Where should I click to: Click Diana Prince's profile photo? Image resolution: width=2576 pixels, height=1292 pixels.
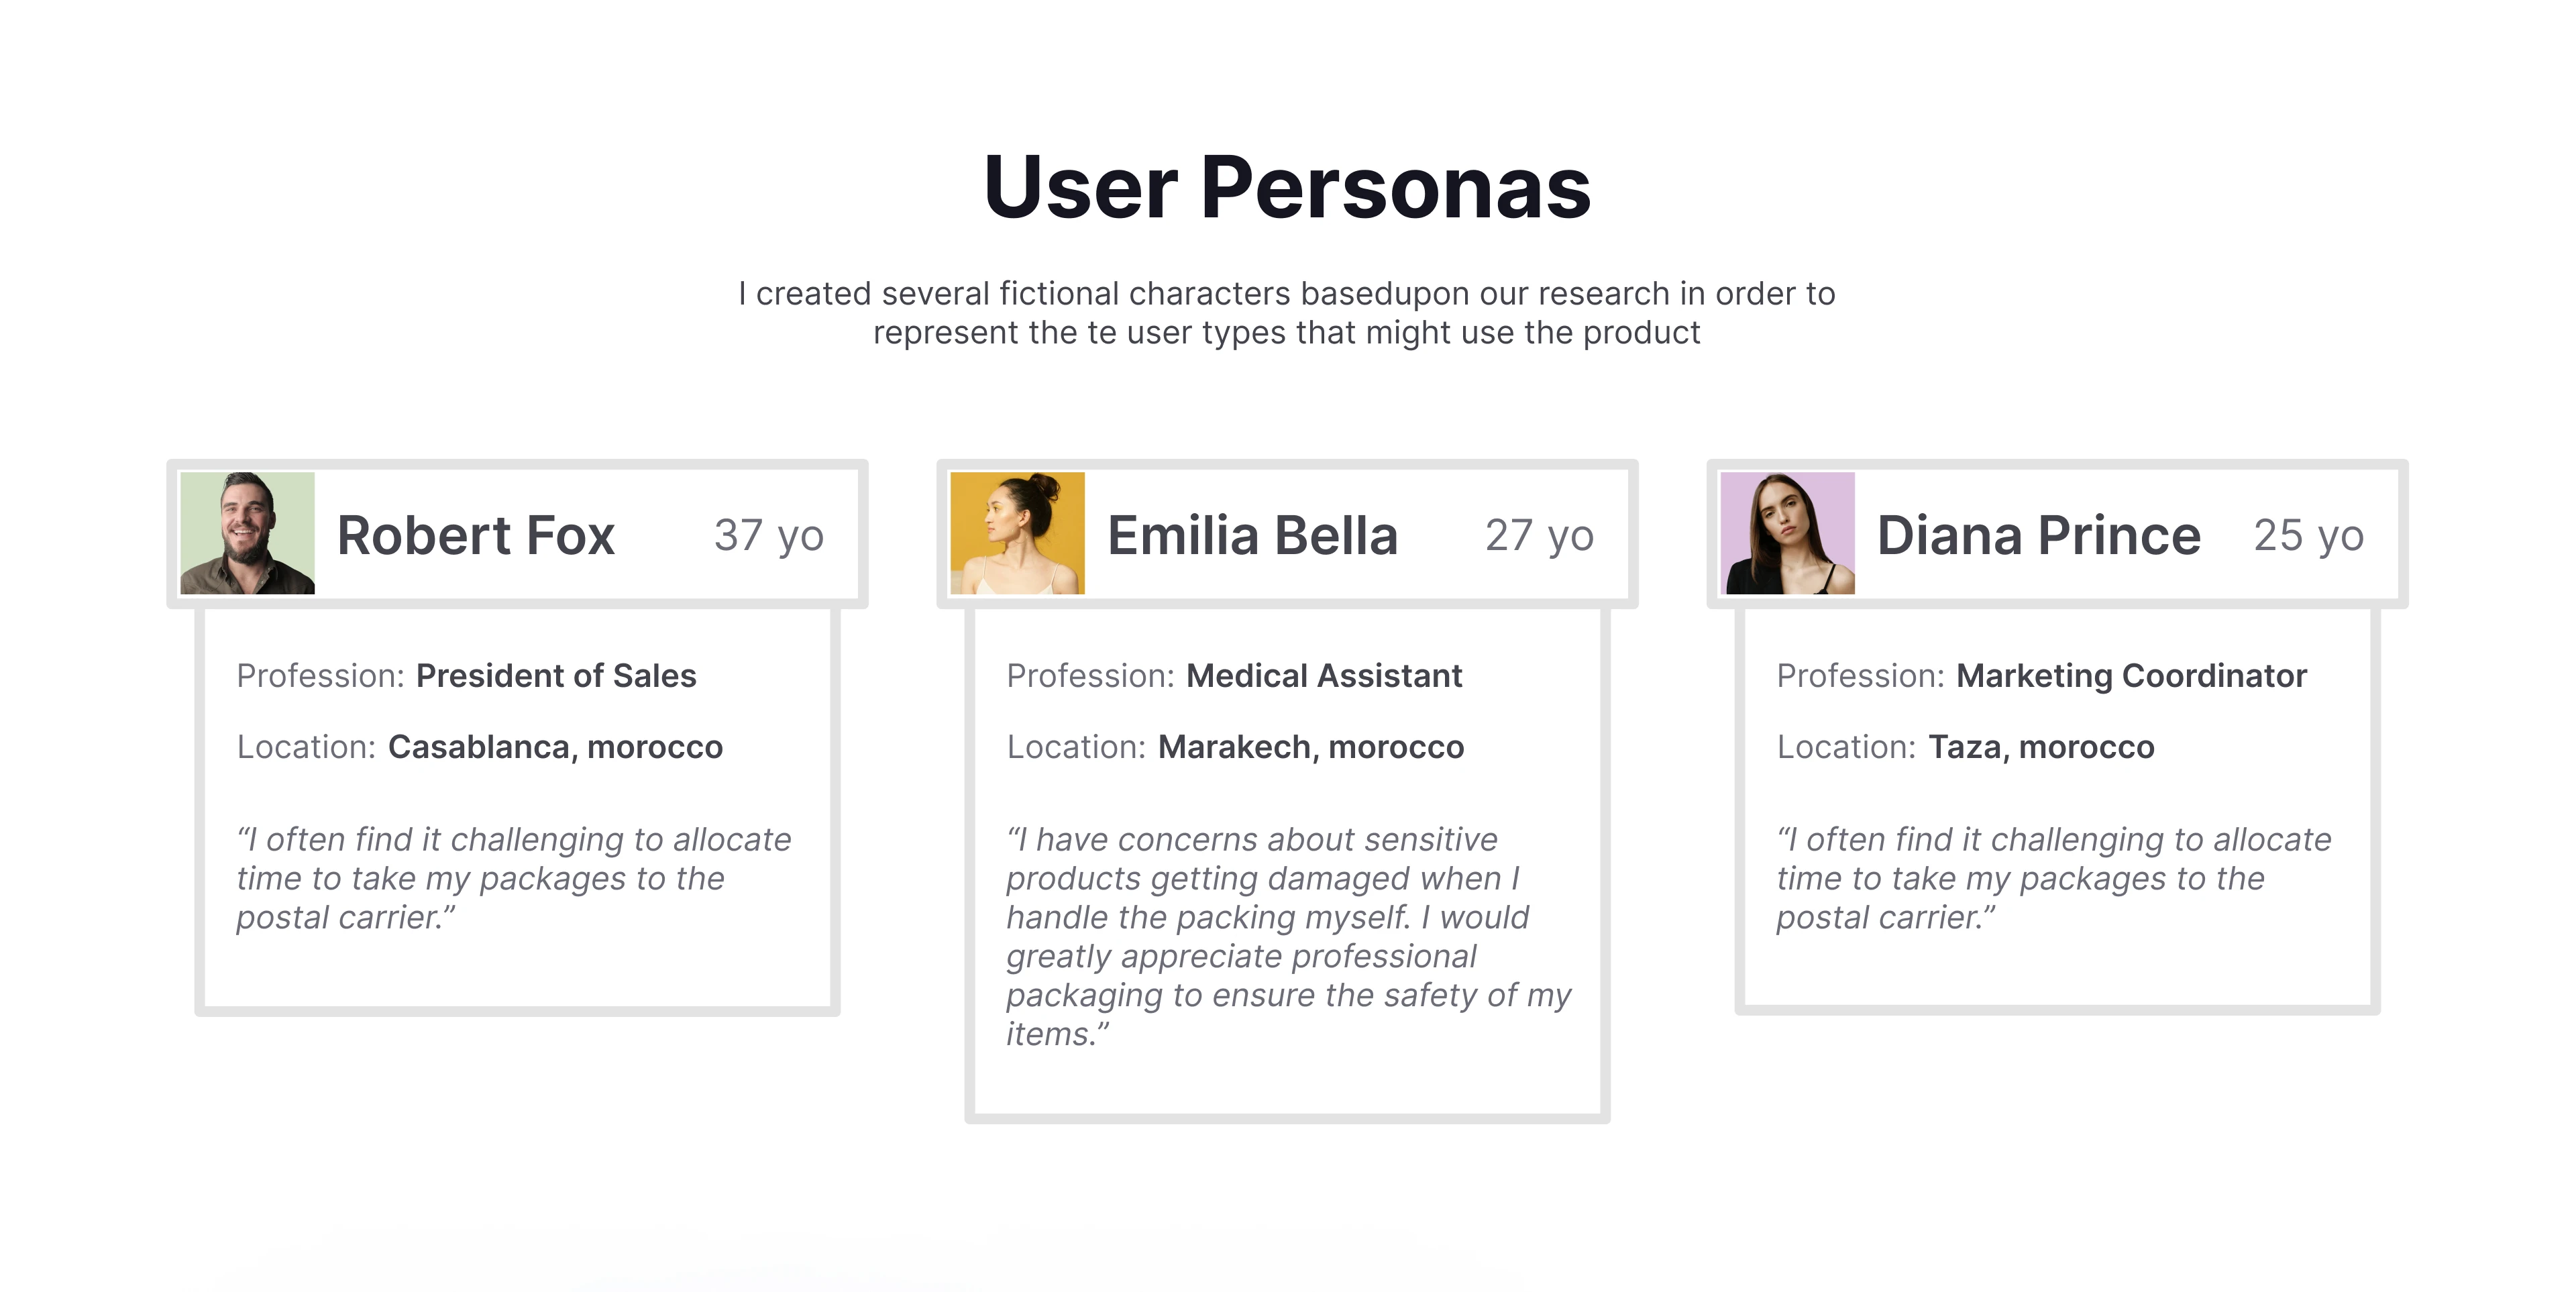coord(1787,533)
